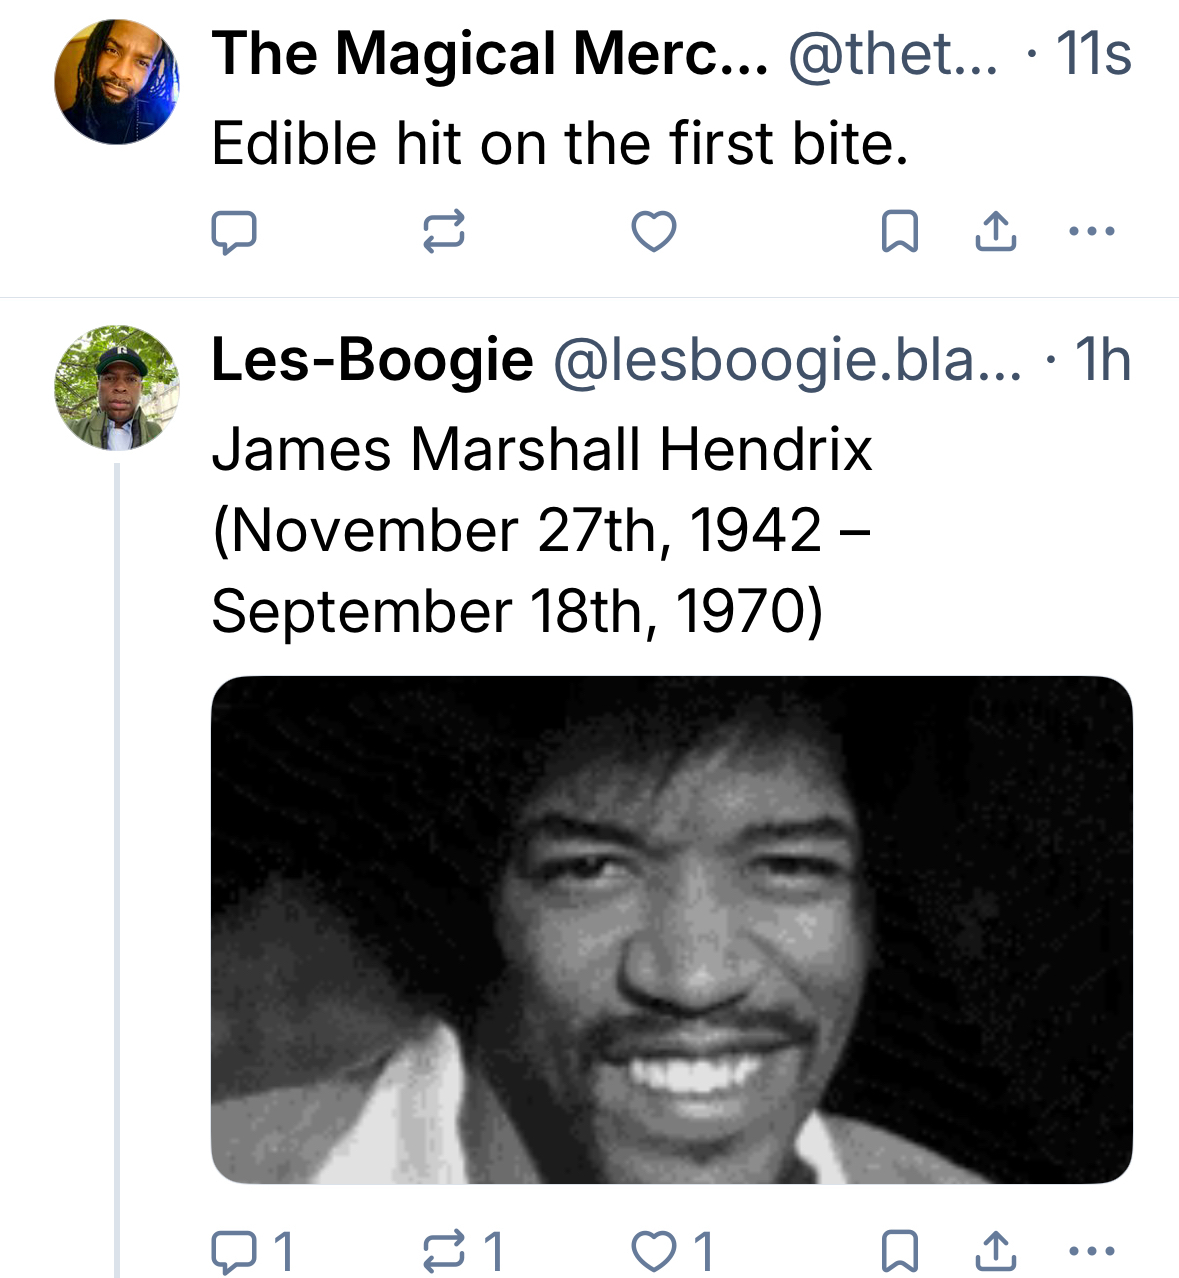
Task: Open the Les-Boogie display name link
Action: [372, 359]
